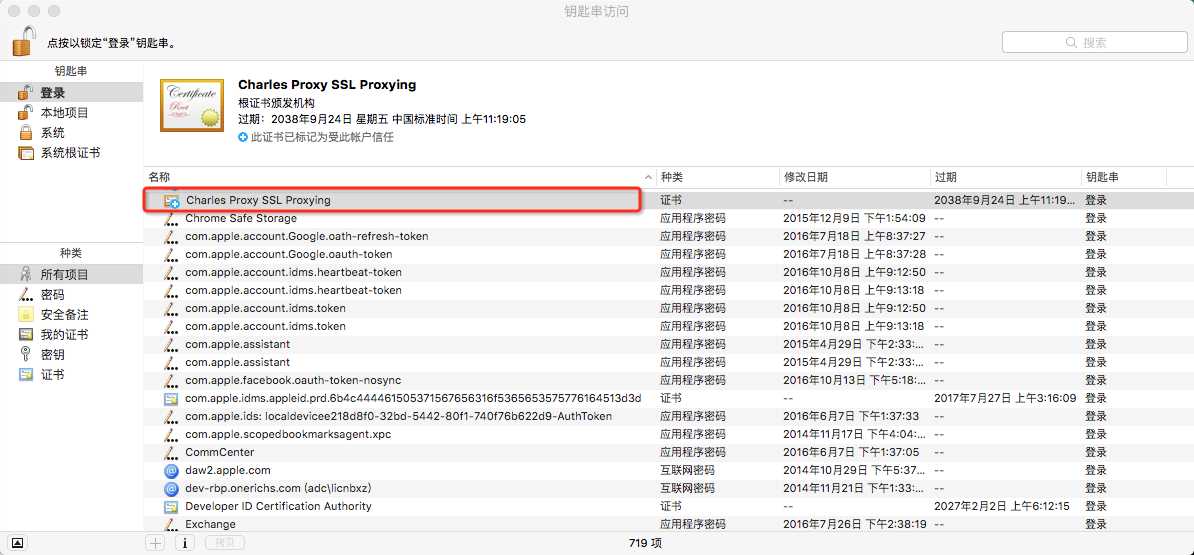The width and height of the screenshot is (1194, 555).
Task: Click the 2015年12月9日 modification date cell
Action: [x=854, y=218]
